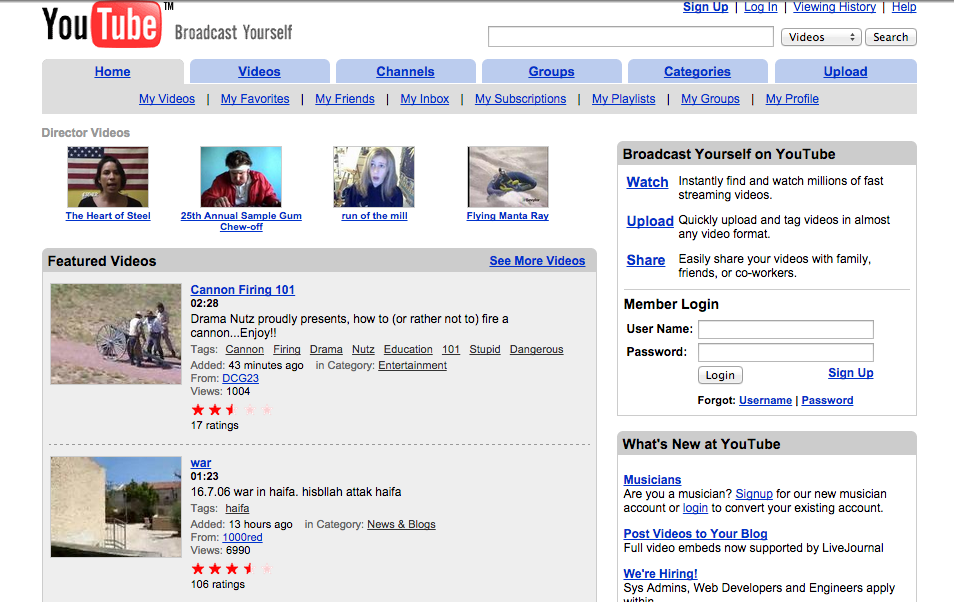
Task: Focus the User Name field
Action: tap(785, 329)
